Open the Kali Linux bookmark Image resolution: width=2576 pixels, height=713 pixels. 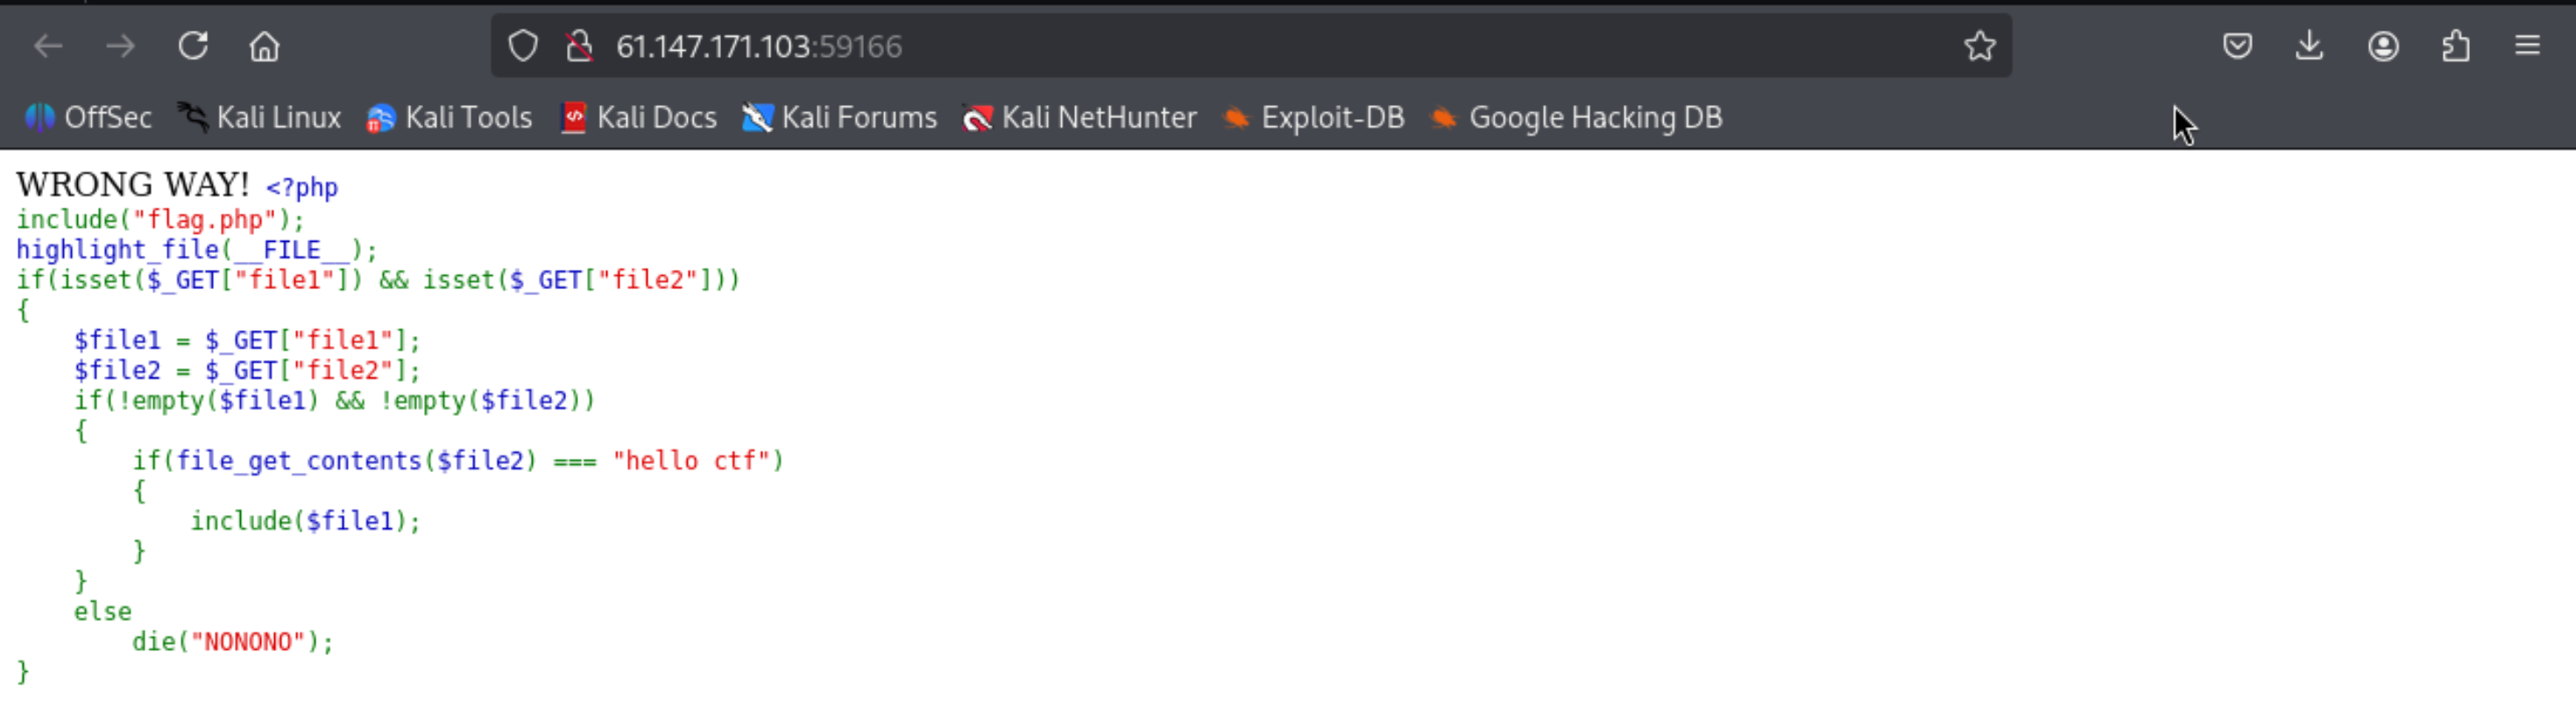(x=259, y=118)
